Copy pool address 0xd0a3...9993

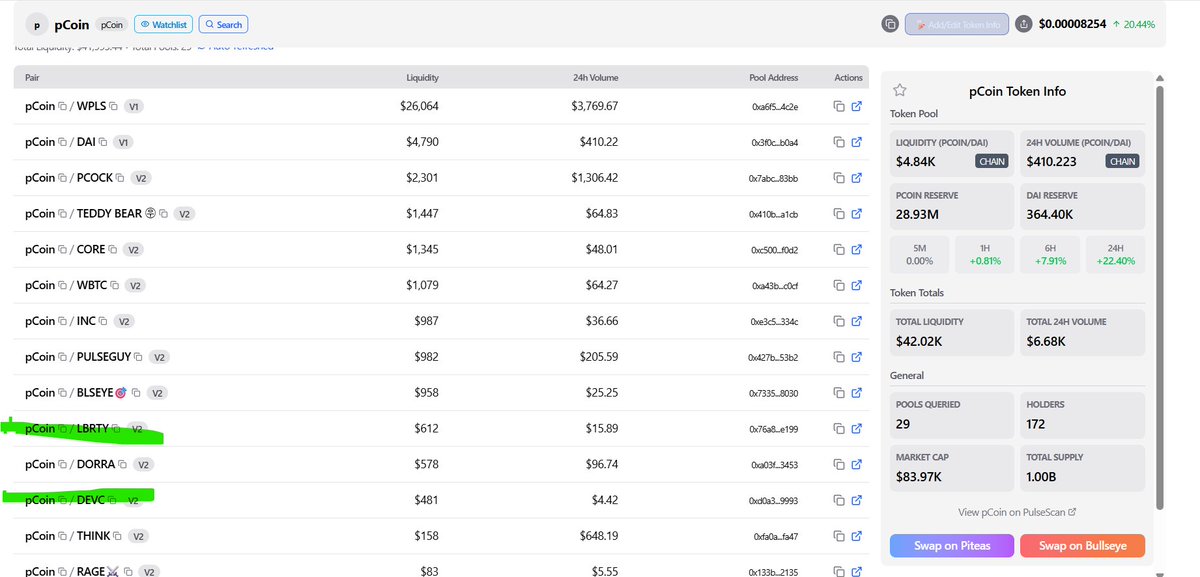pyautogui.click(x=840, y=500)
